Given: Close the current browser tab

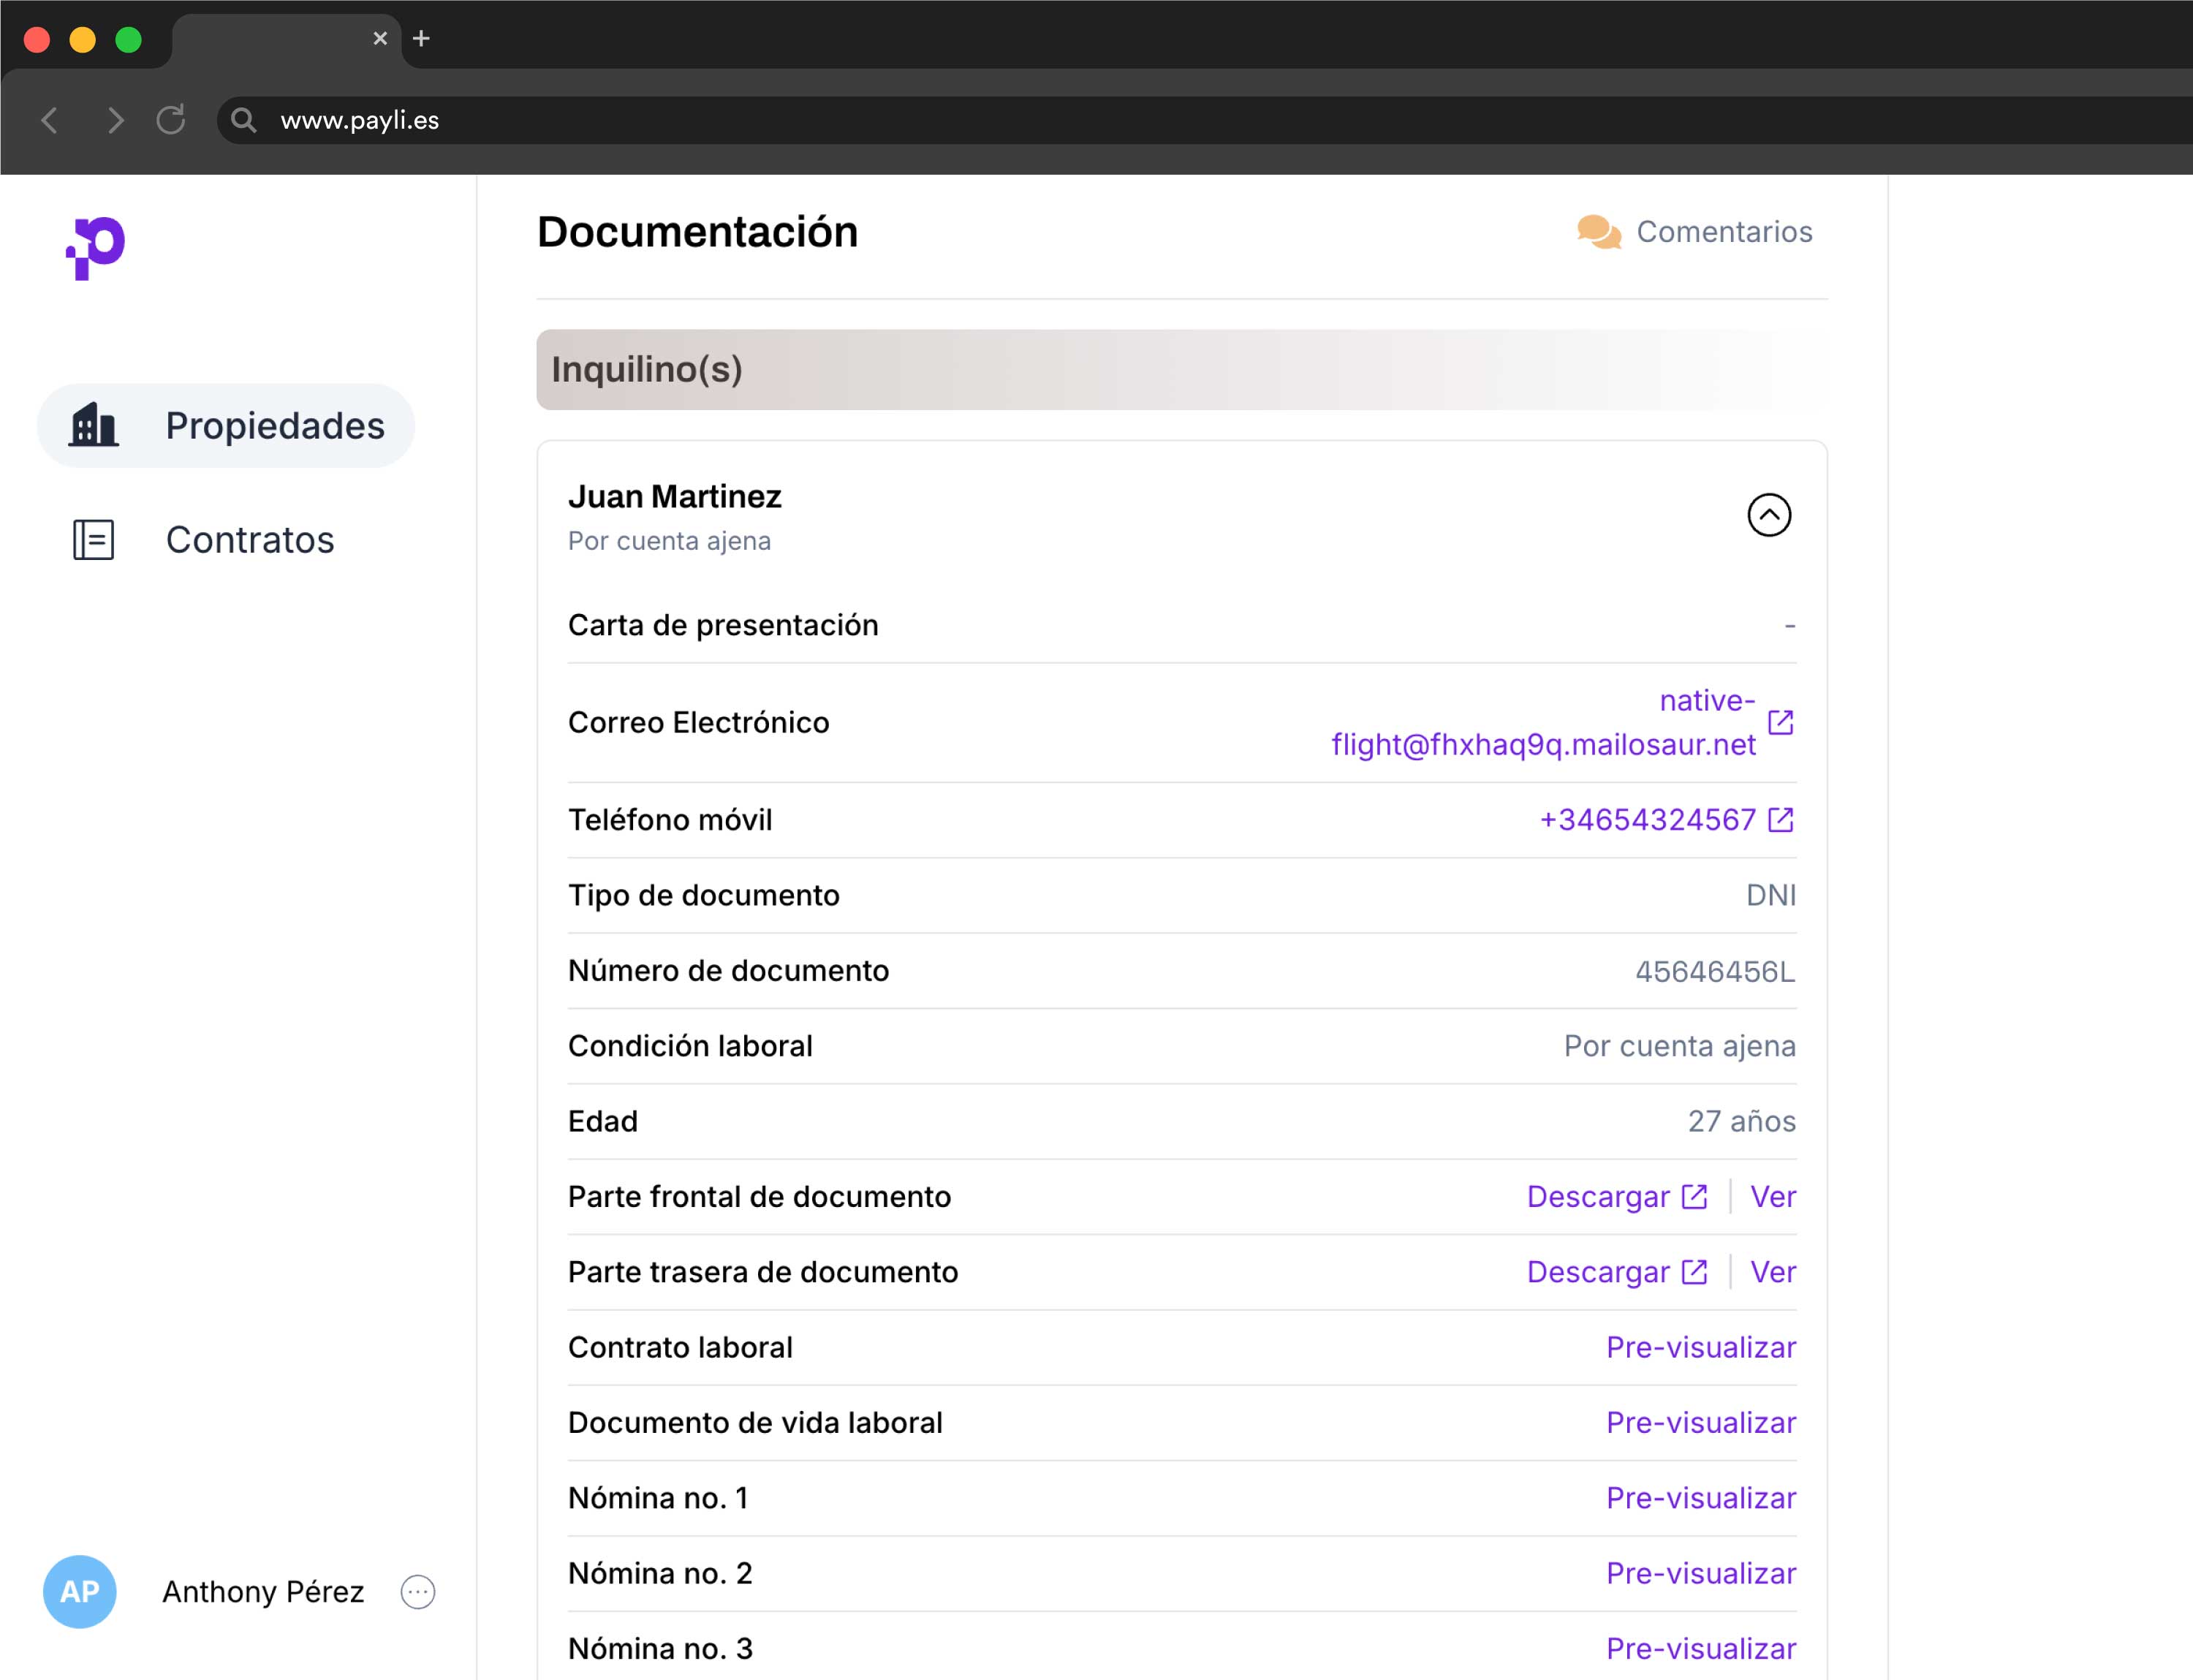Looking at the screenshot, I should 380,38.
